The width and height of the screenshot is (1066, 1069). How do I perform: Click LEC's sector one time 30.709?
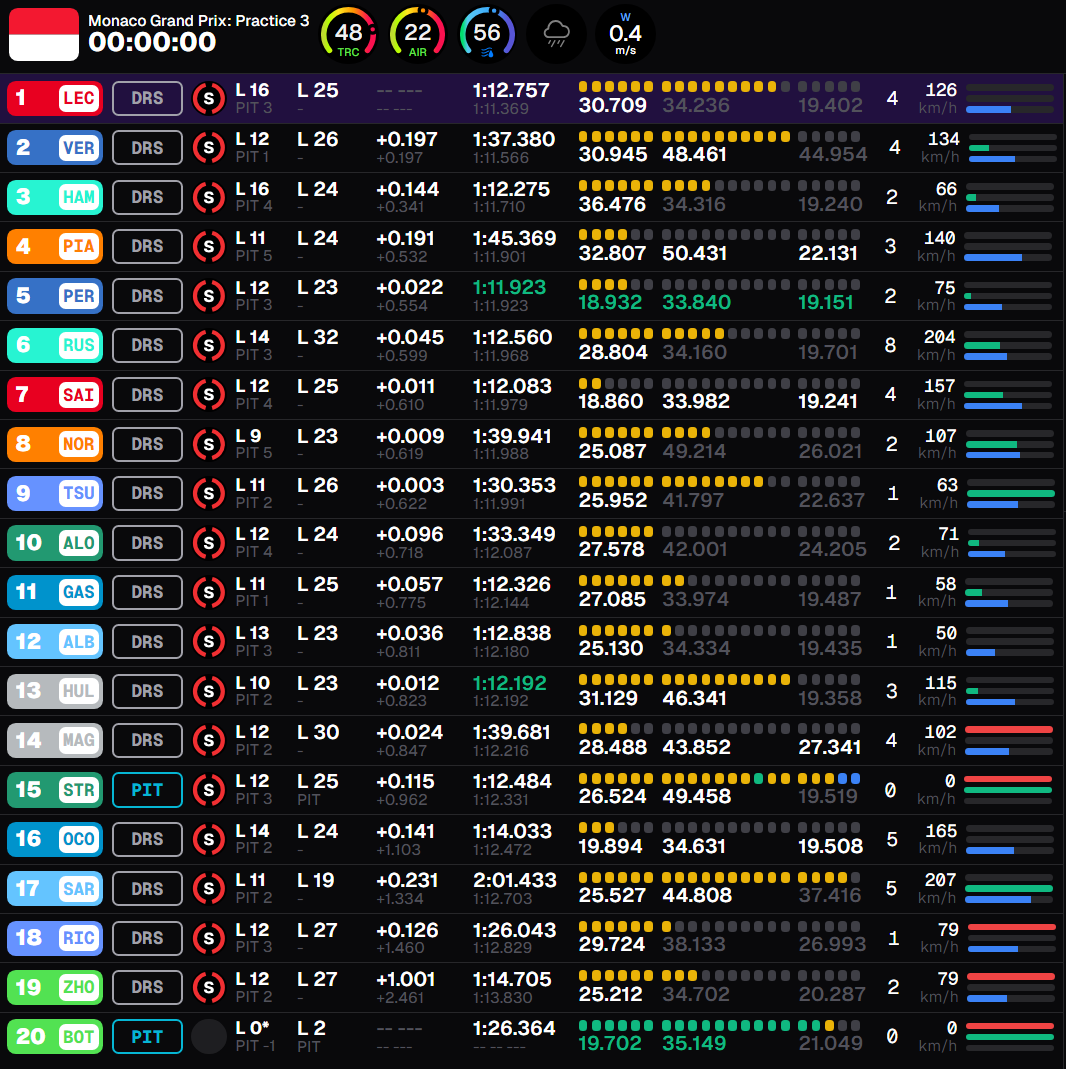[612, 105]
